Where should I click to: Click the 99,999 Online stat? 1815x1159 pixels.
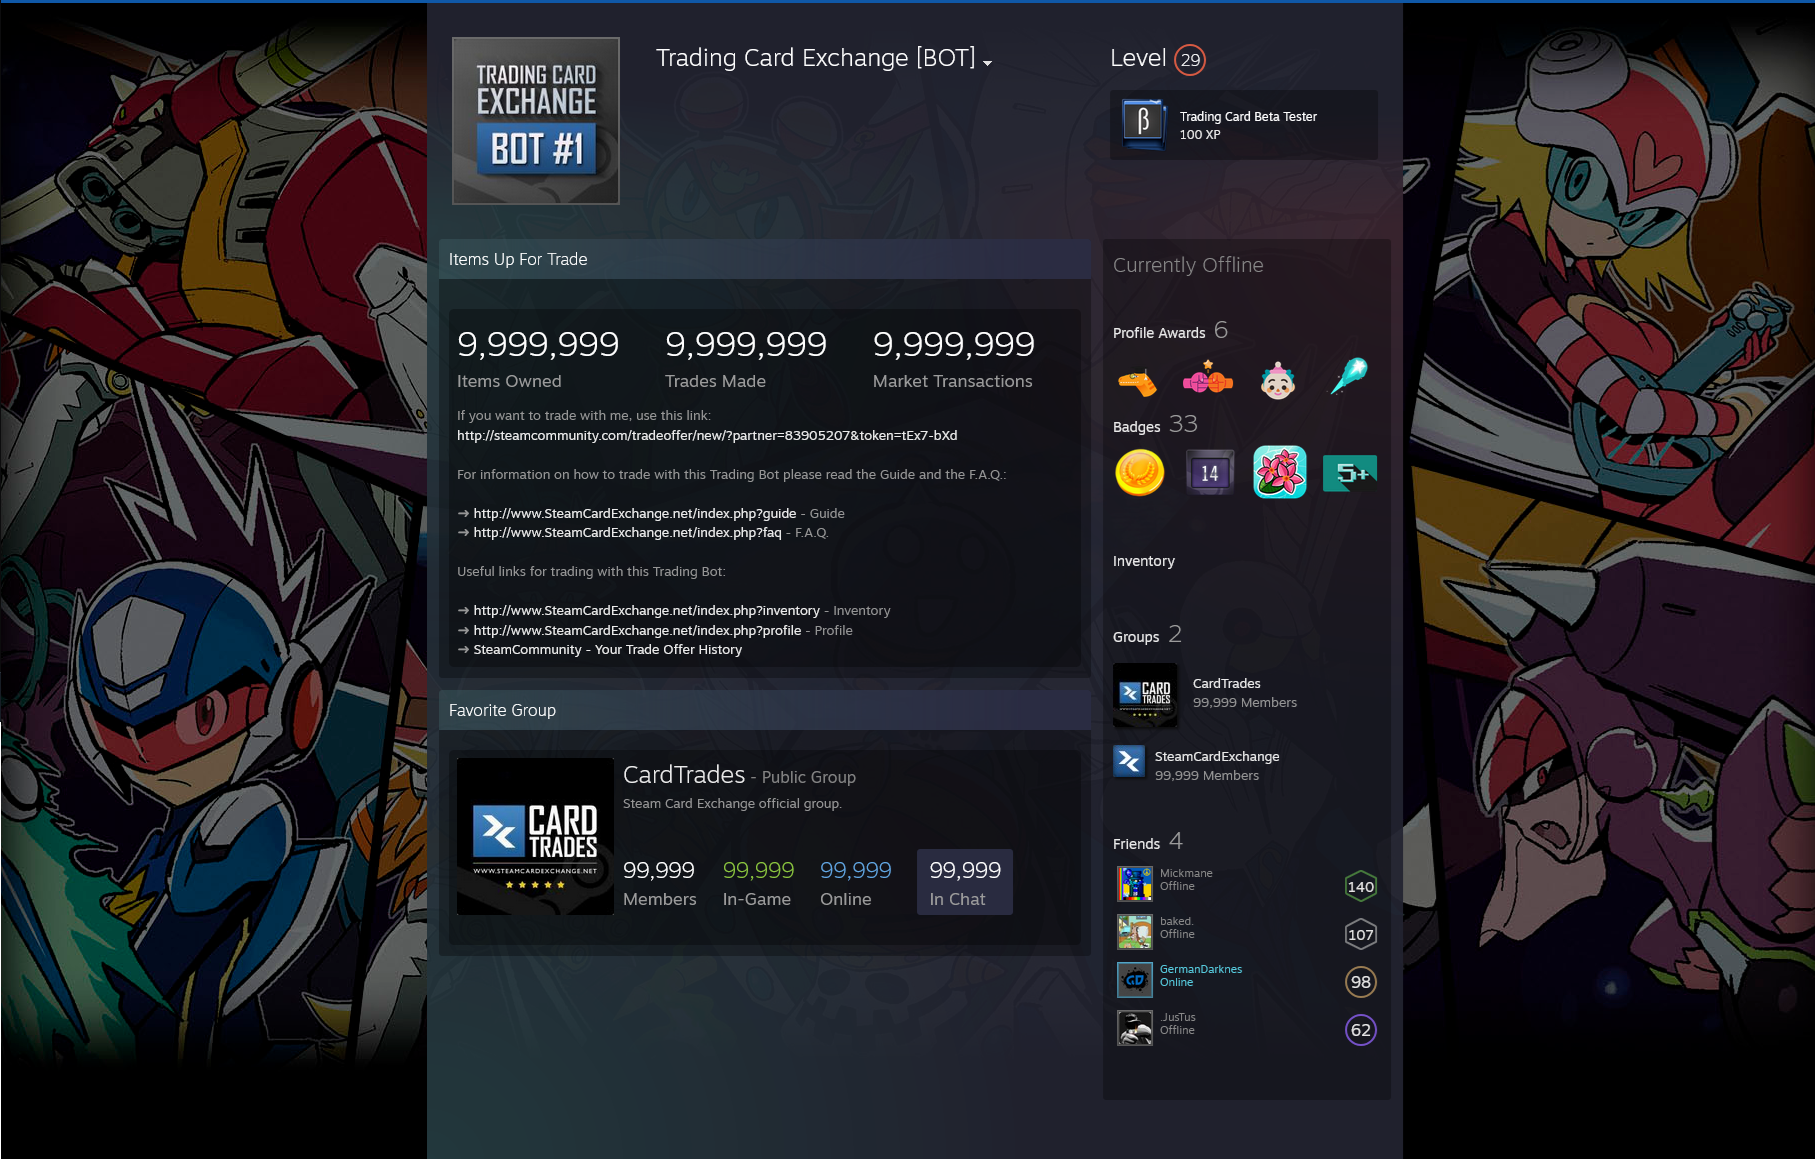(x=856, y=883)
